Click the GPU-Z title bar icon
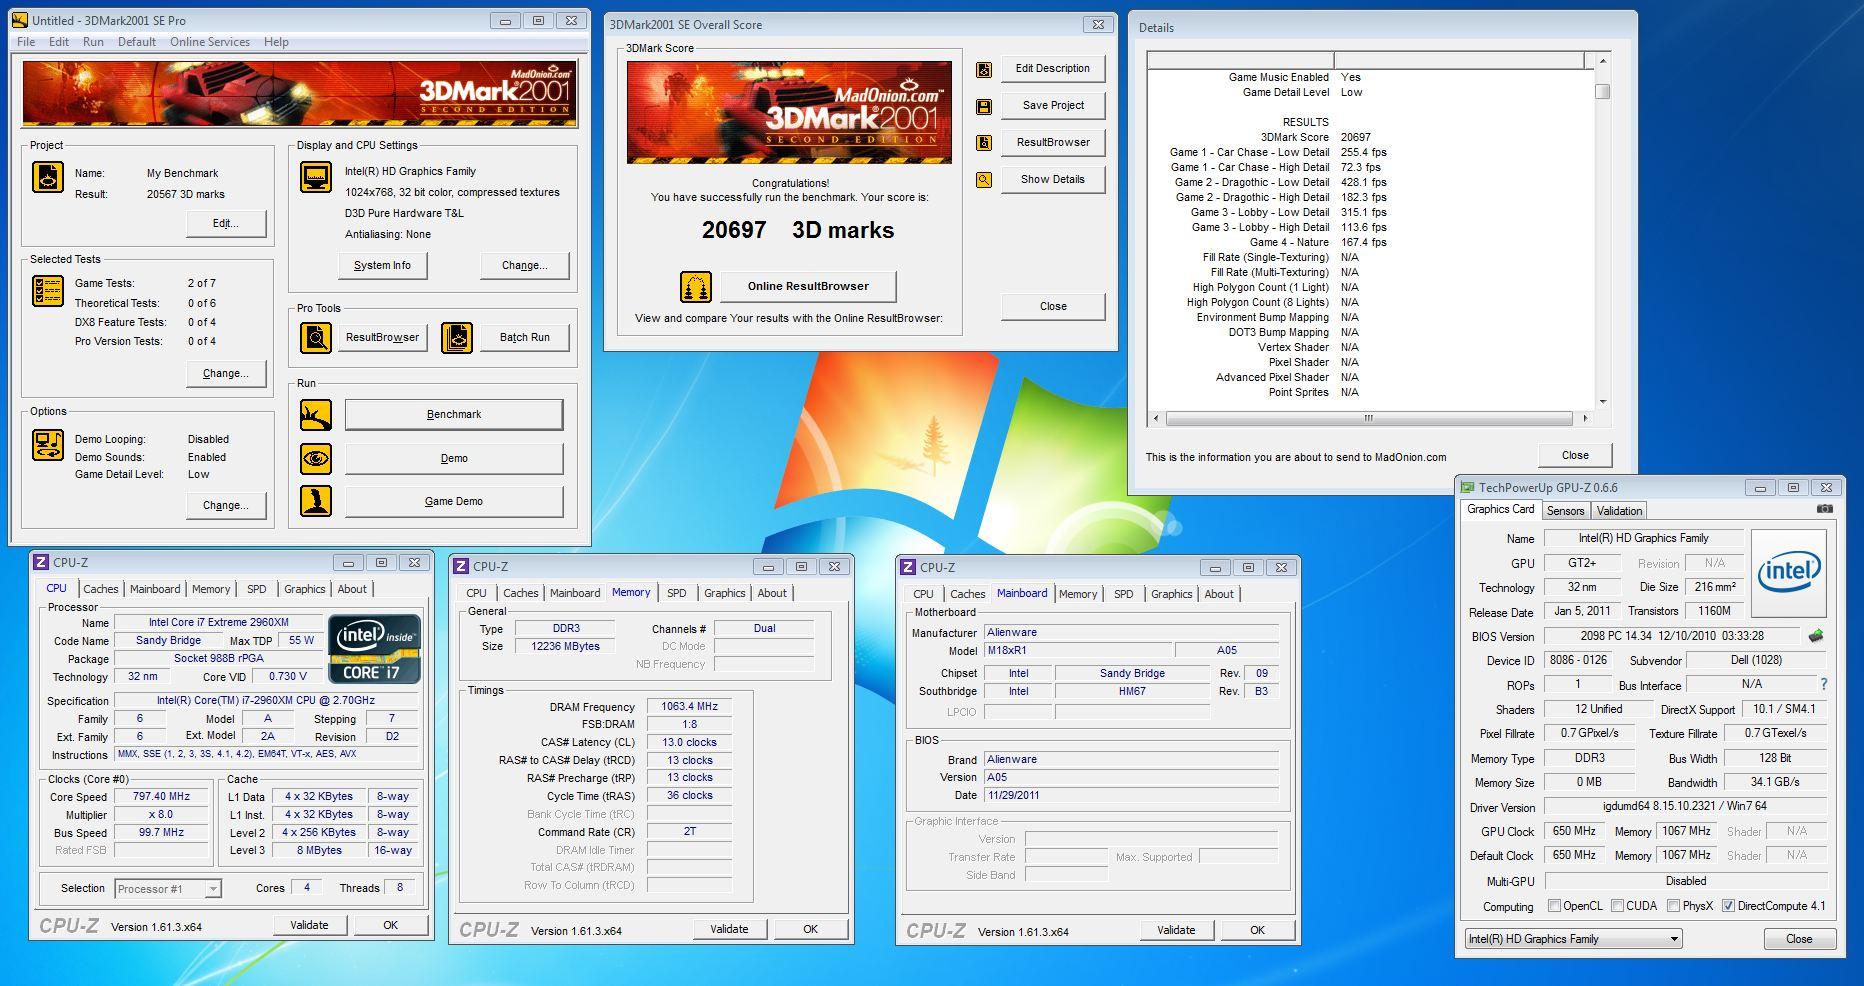The height and width of the screenshot is (986, 1864). (1467, 488)
